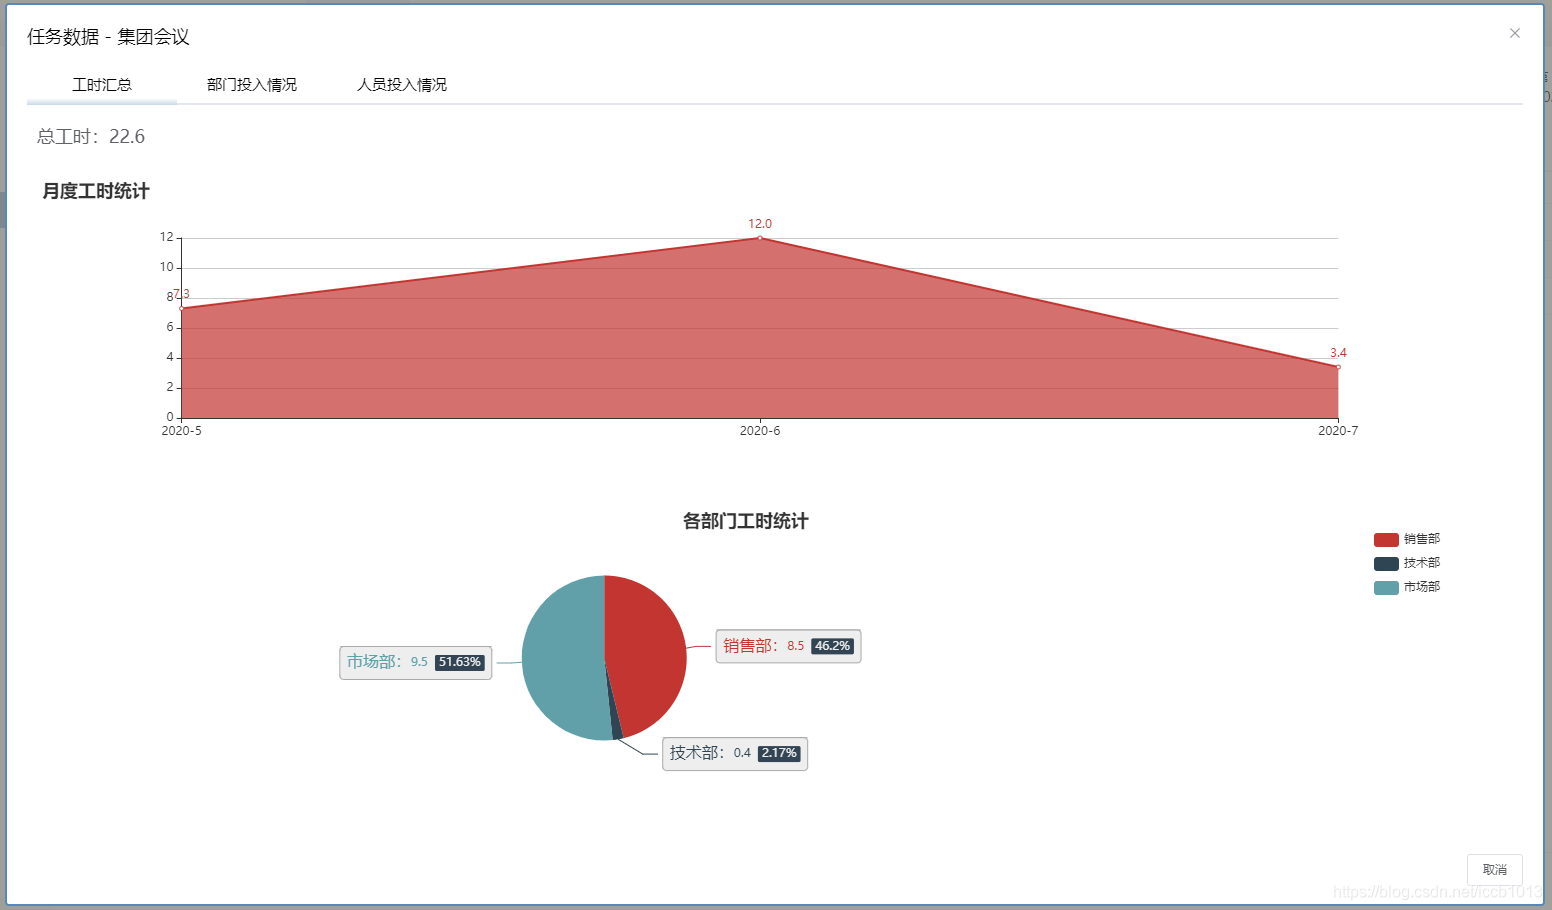The width and height of the screenshot is (1552, 910).
Task: Click the 任务数据 - 集团会议 dialog title
Action: point(108,37)
